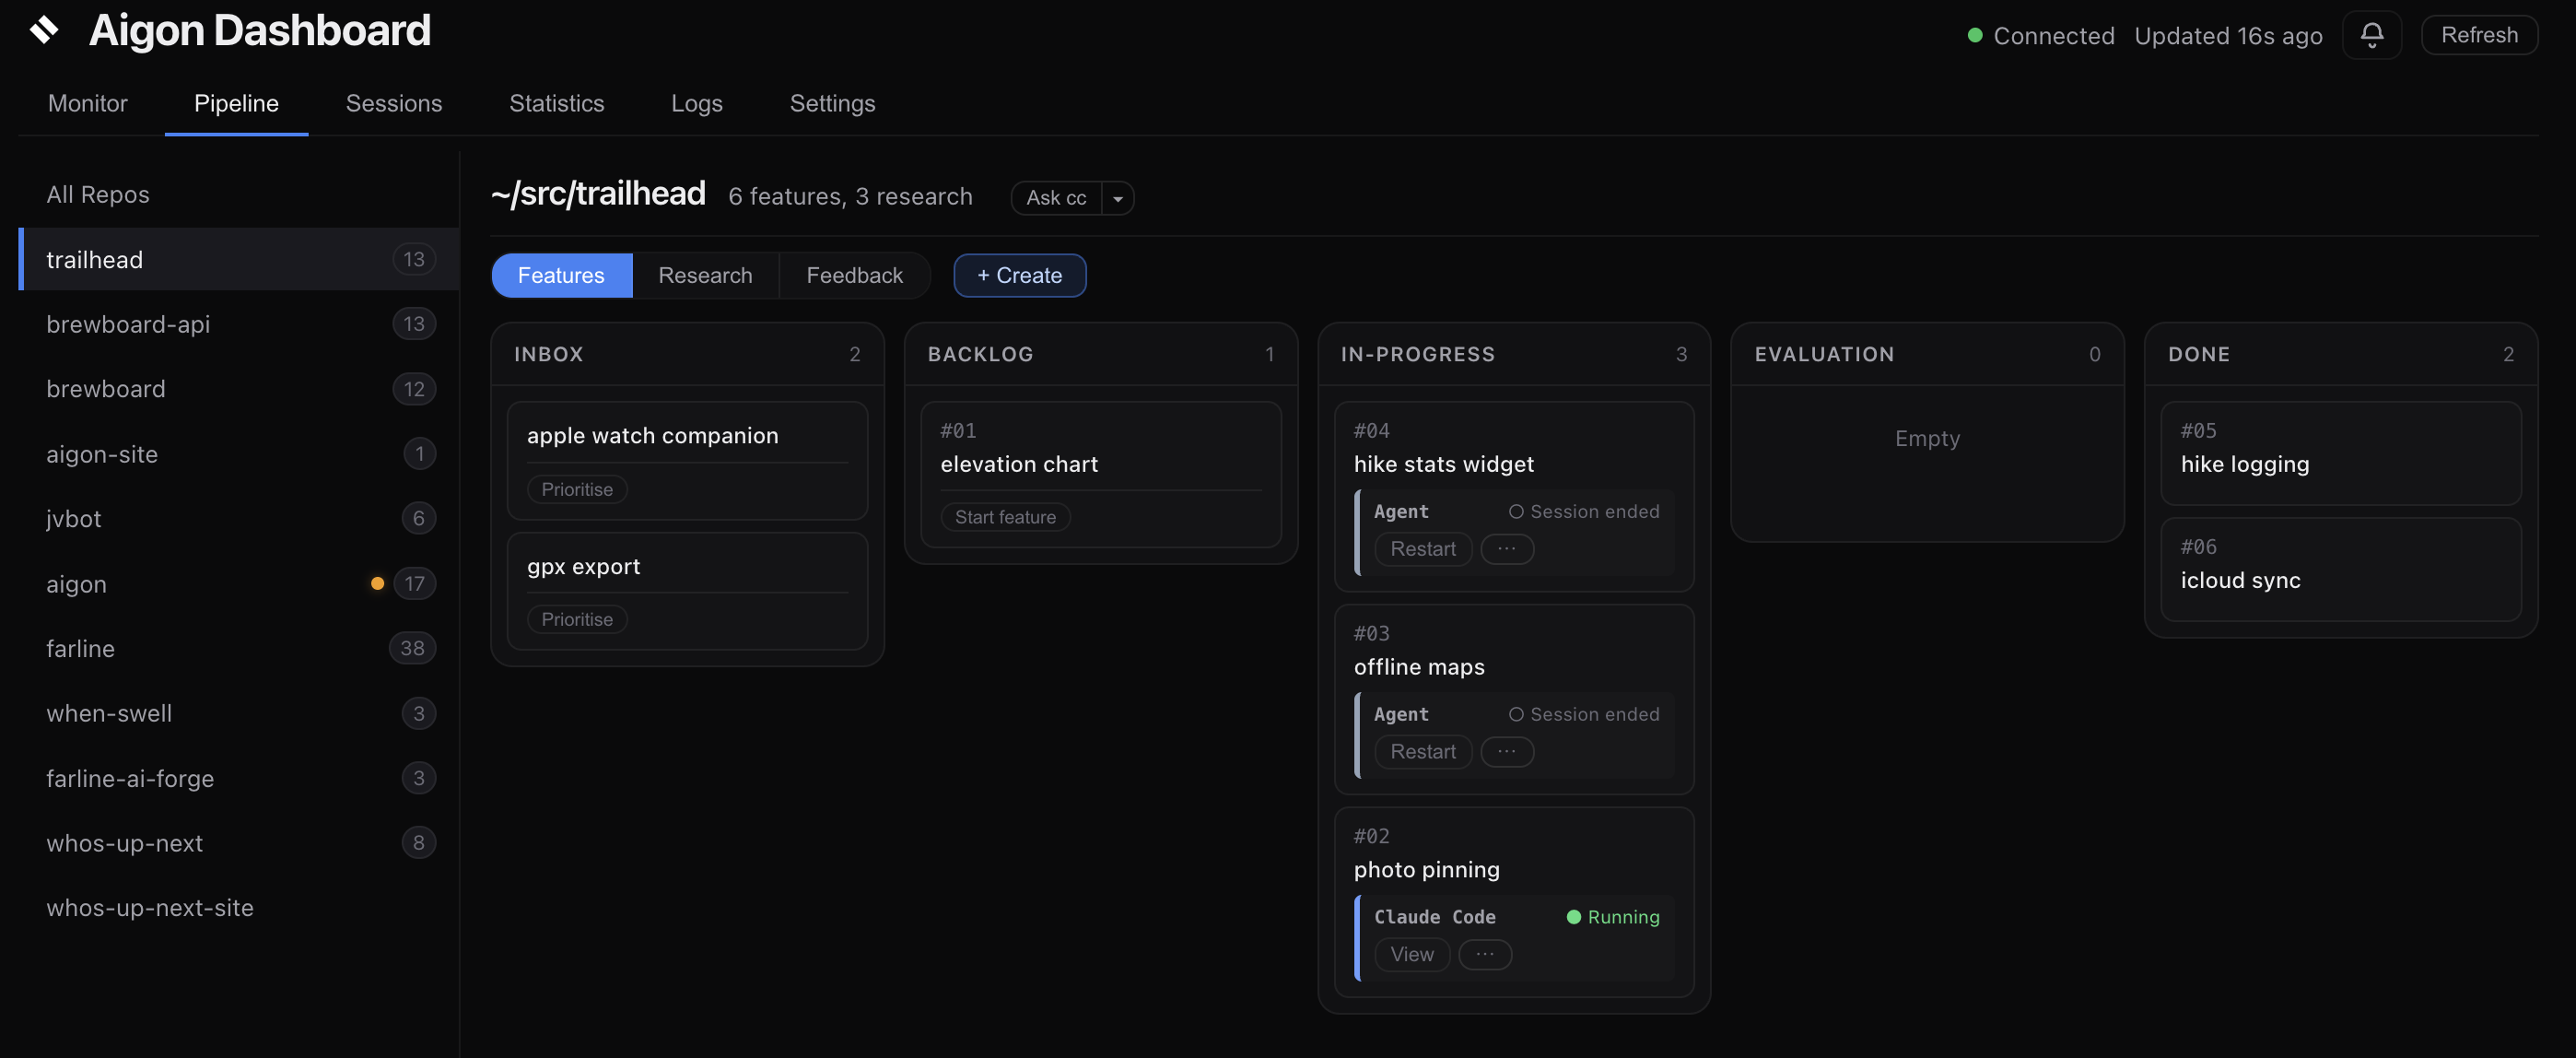Screen dimensions: 2576x1058
Task: Click the orange unread dot beside aigon repo
Action: click(x=377, y=583)
